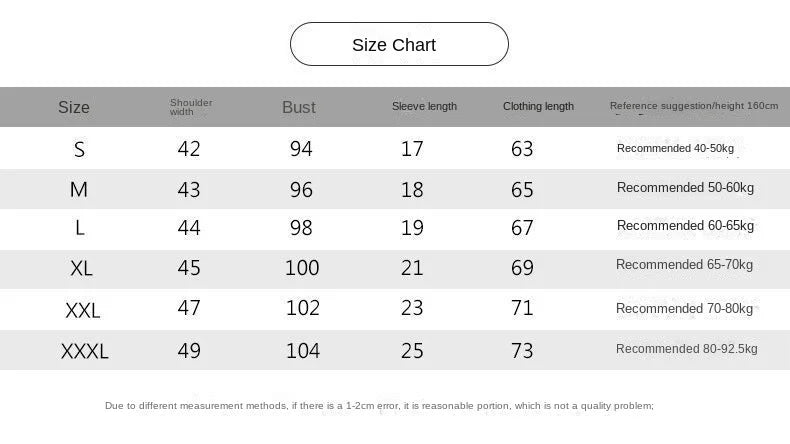Image resolution: width=790 pixels, height=444 pixels.
Task: Select clothing length value 73
Action: point(522,351)
